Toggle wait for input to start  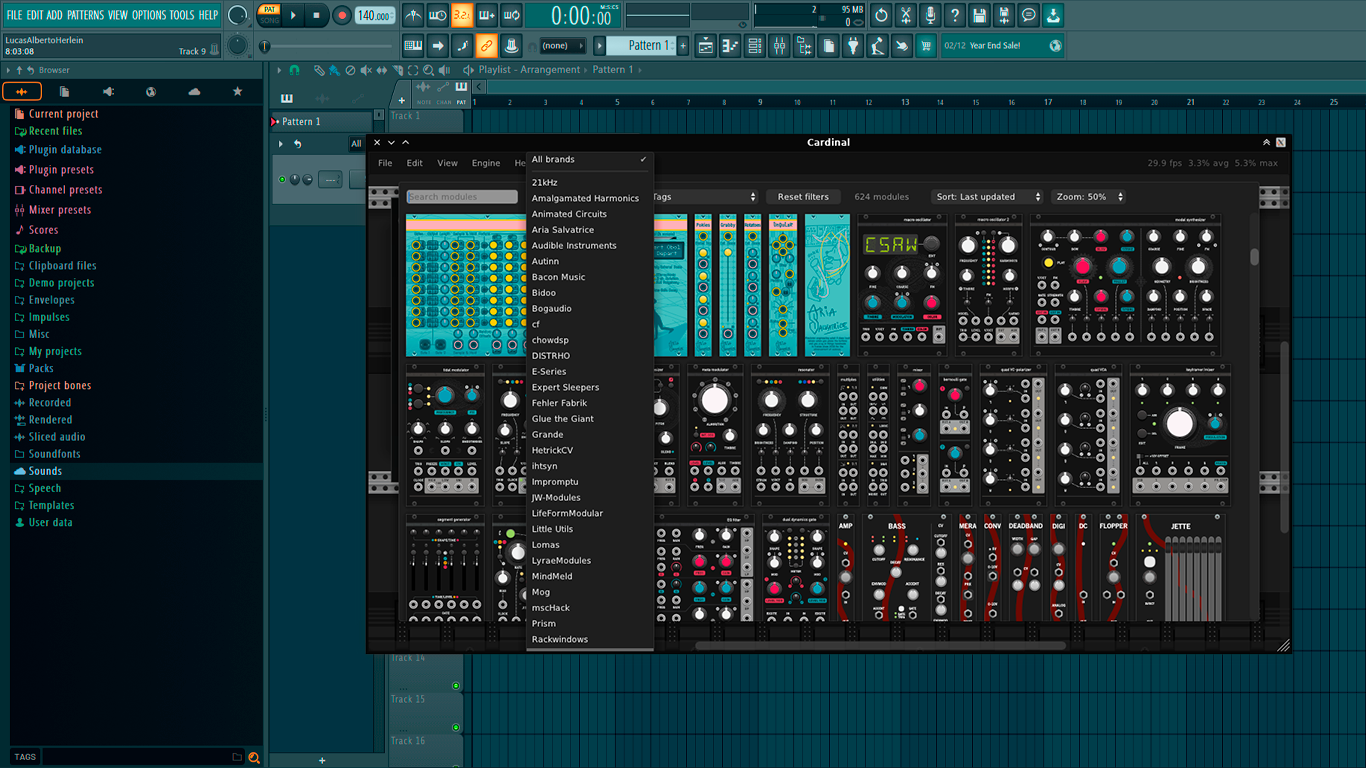click(437, 16)
